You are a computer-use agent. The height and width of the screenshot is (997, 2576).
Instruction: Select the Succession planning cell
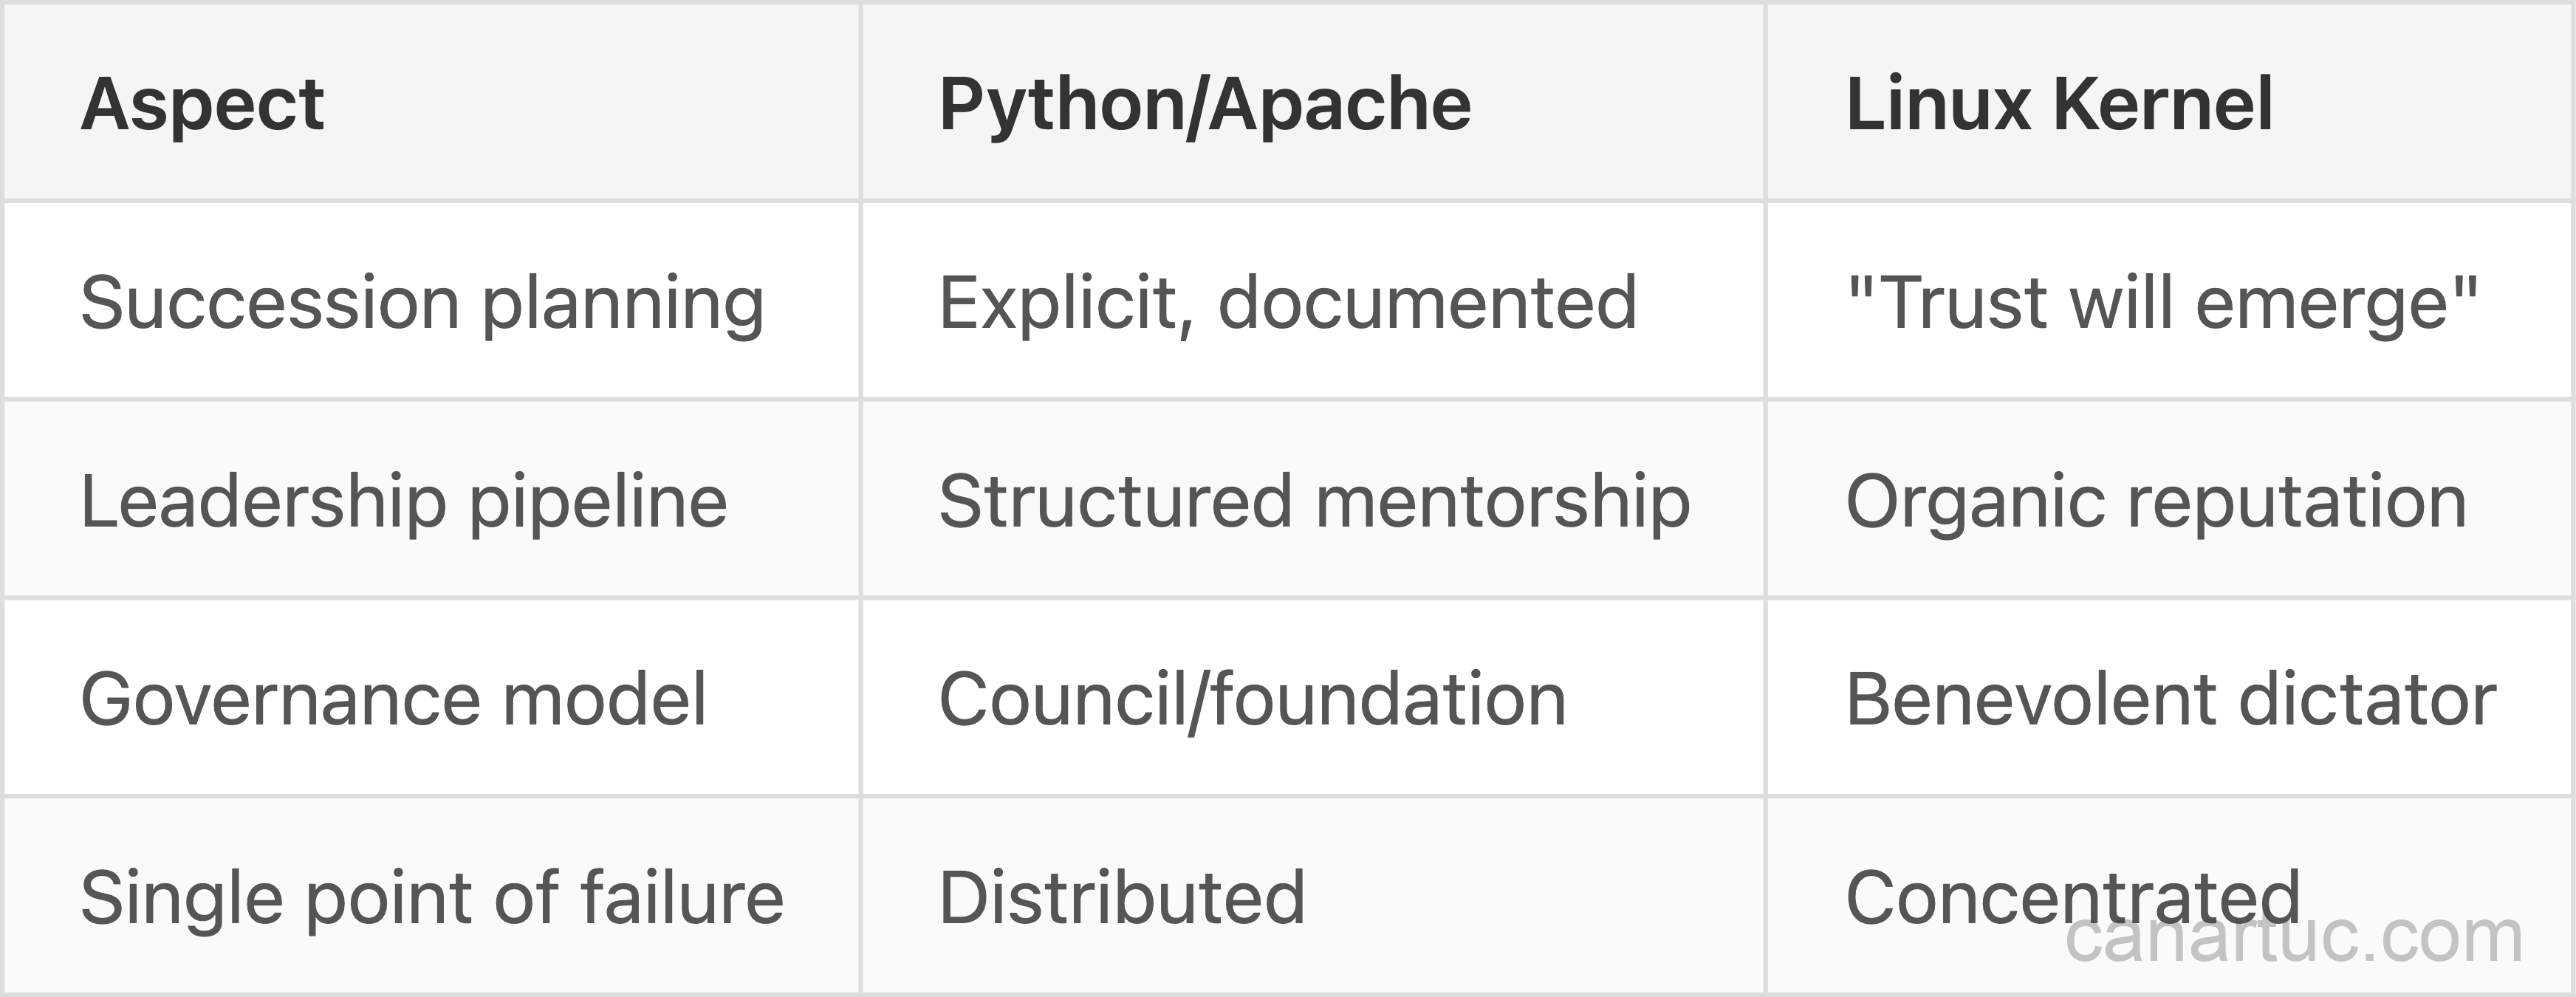tap(422, 302)
